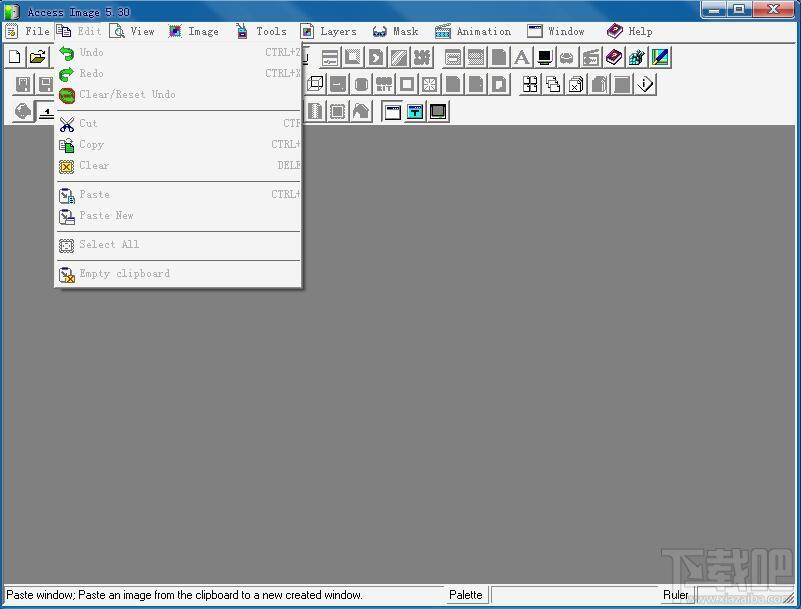Choose Empty clipboard from the Edit menu
This screenshot has height=609, width=801.
coord(178,274)
